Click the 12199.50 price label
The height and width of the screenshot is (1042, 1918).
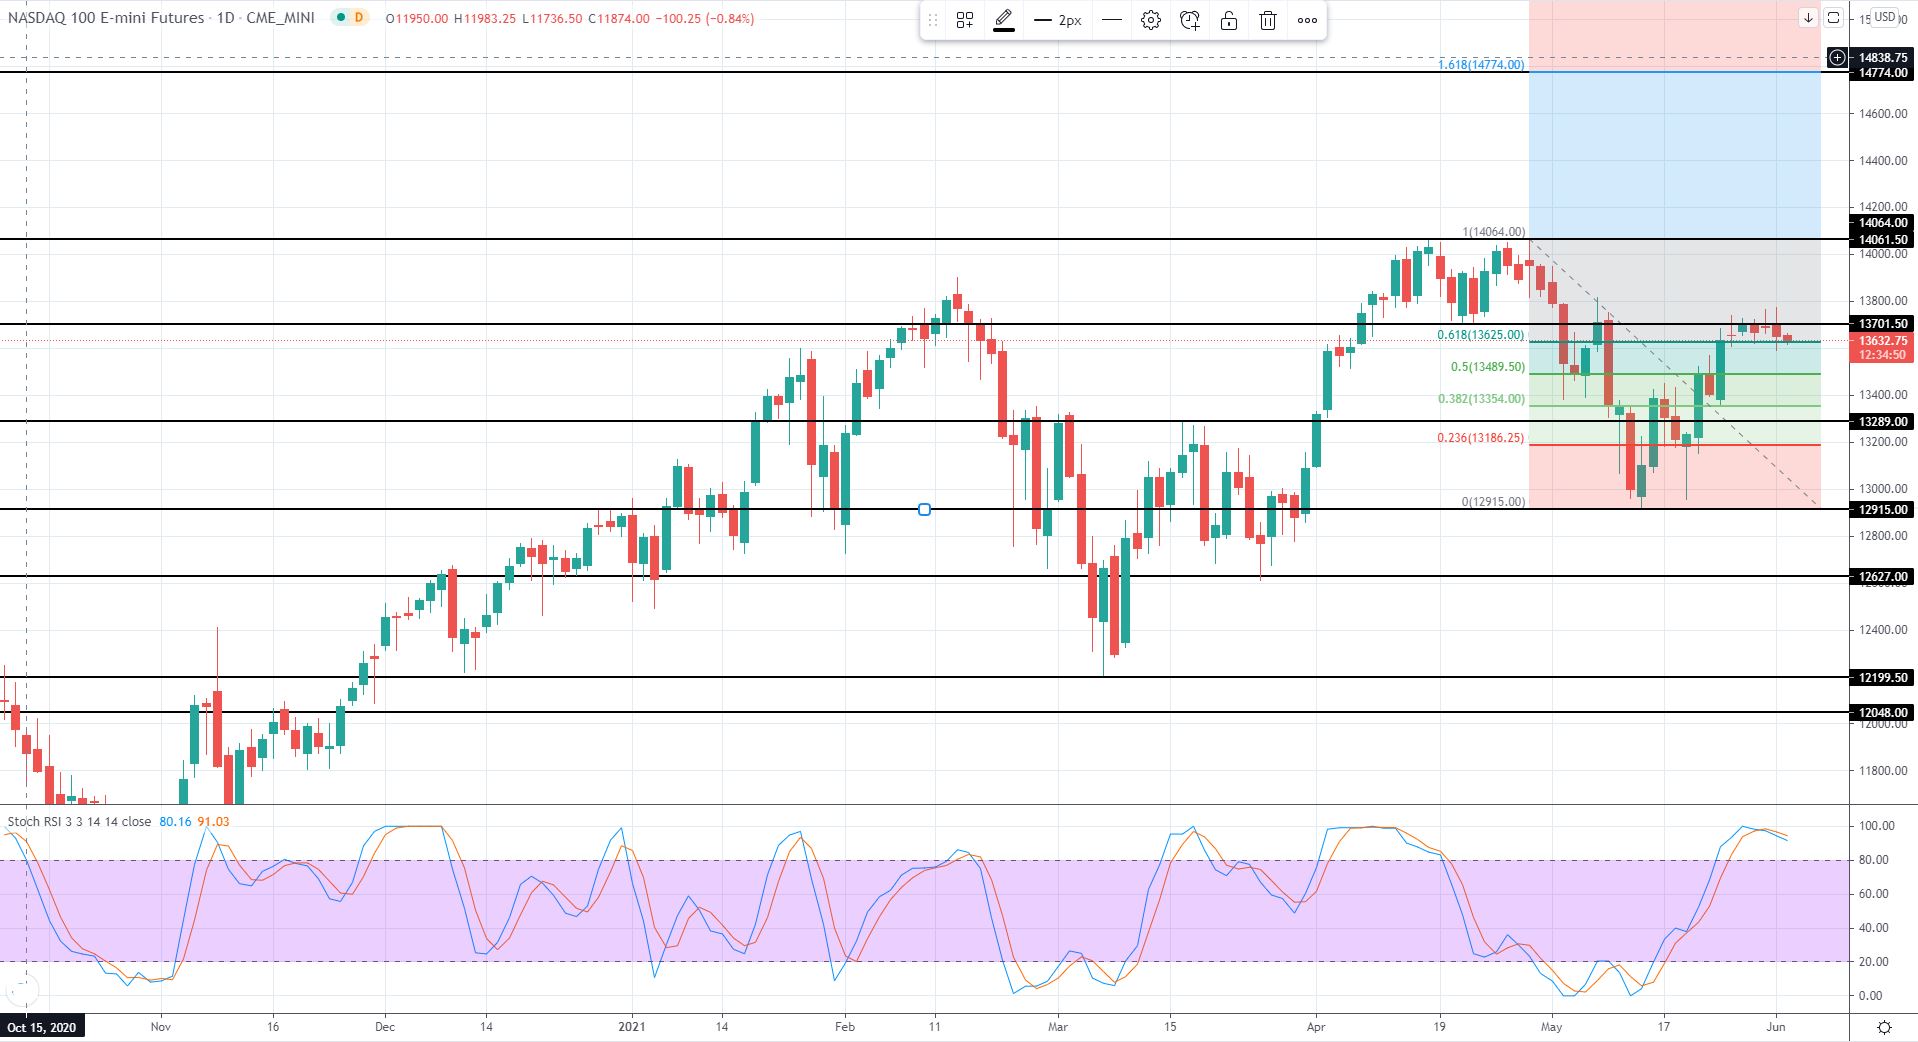tap(1882, 678)
